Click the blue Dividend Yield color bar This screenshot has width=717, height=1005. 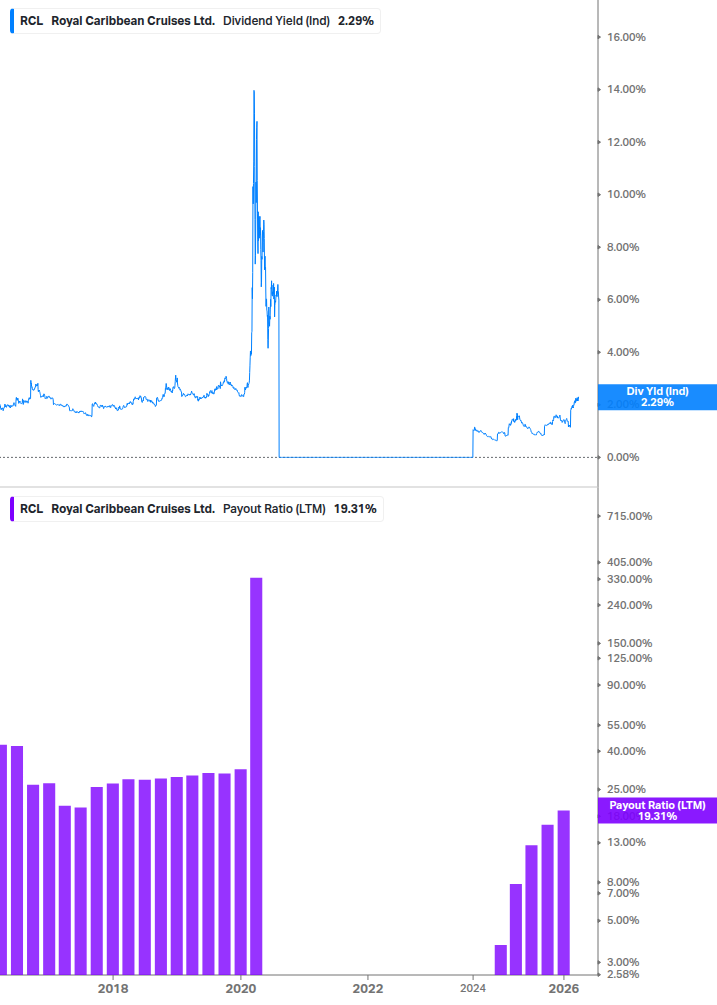tap(12, 21)
